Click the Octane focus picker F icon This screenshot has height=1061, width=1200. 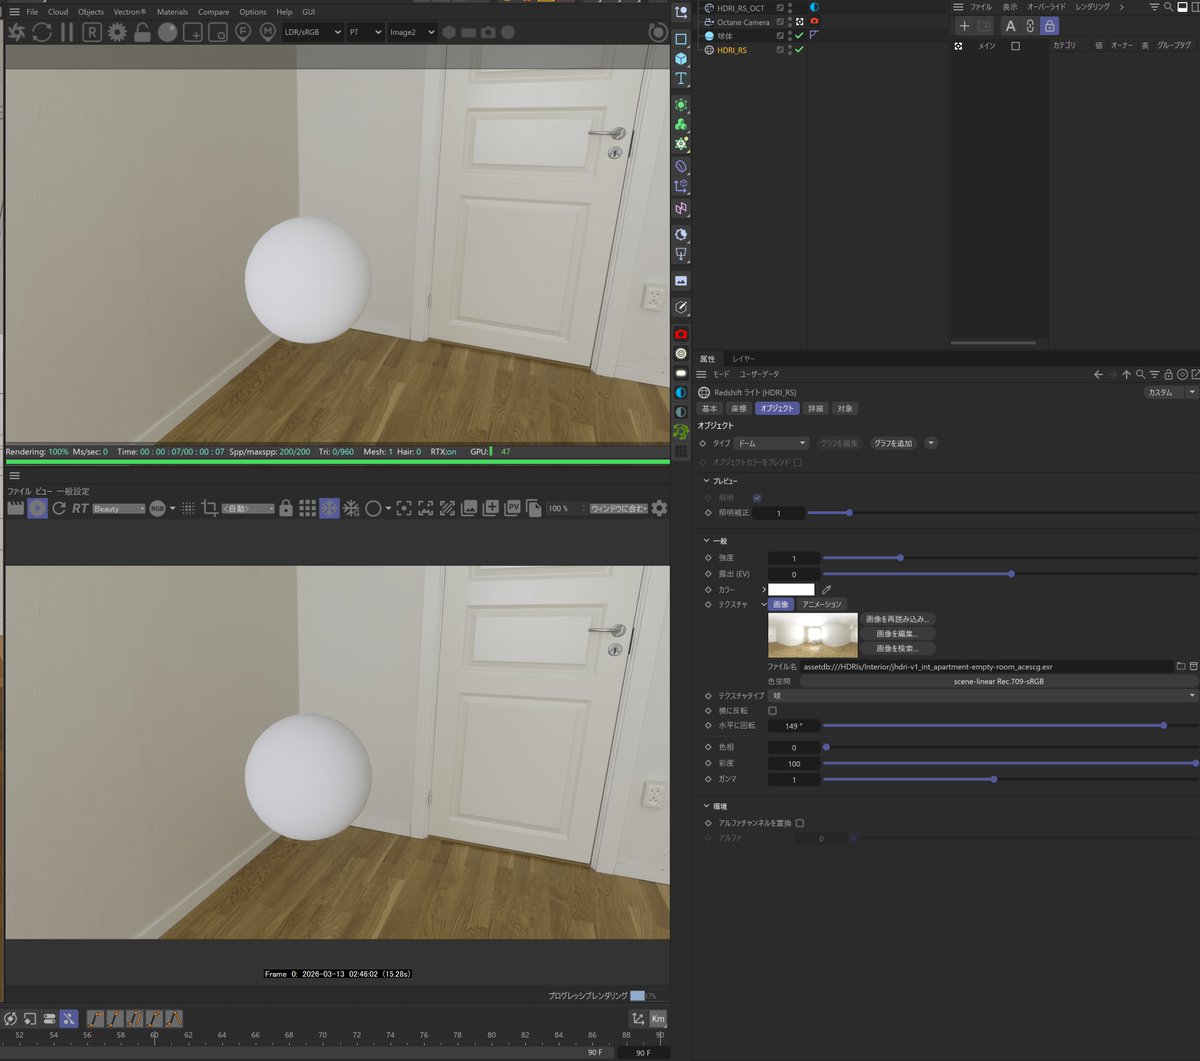tap(243, 32)
